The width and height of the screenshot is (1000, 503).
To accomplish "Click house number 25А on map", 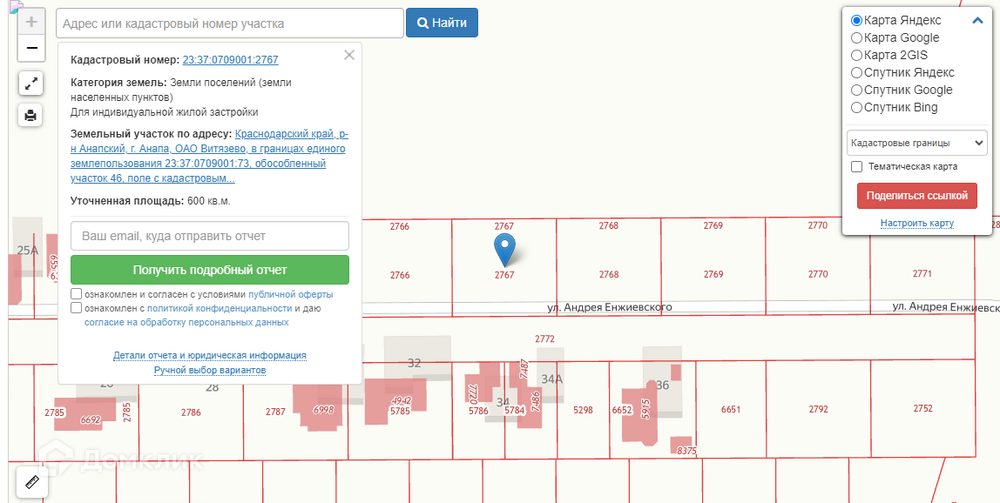I will tap(27, 251).
